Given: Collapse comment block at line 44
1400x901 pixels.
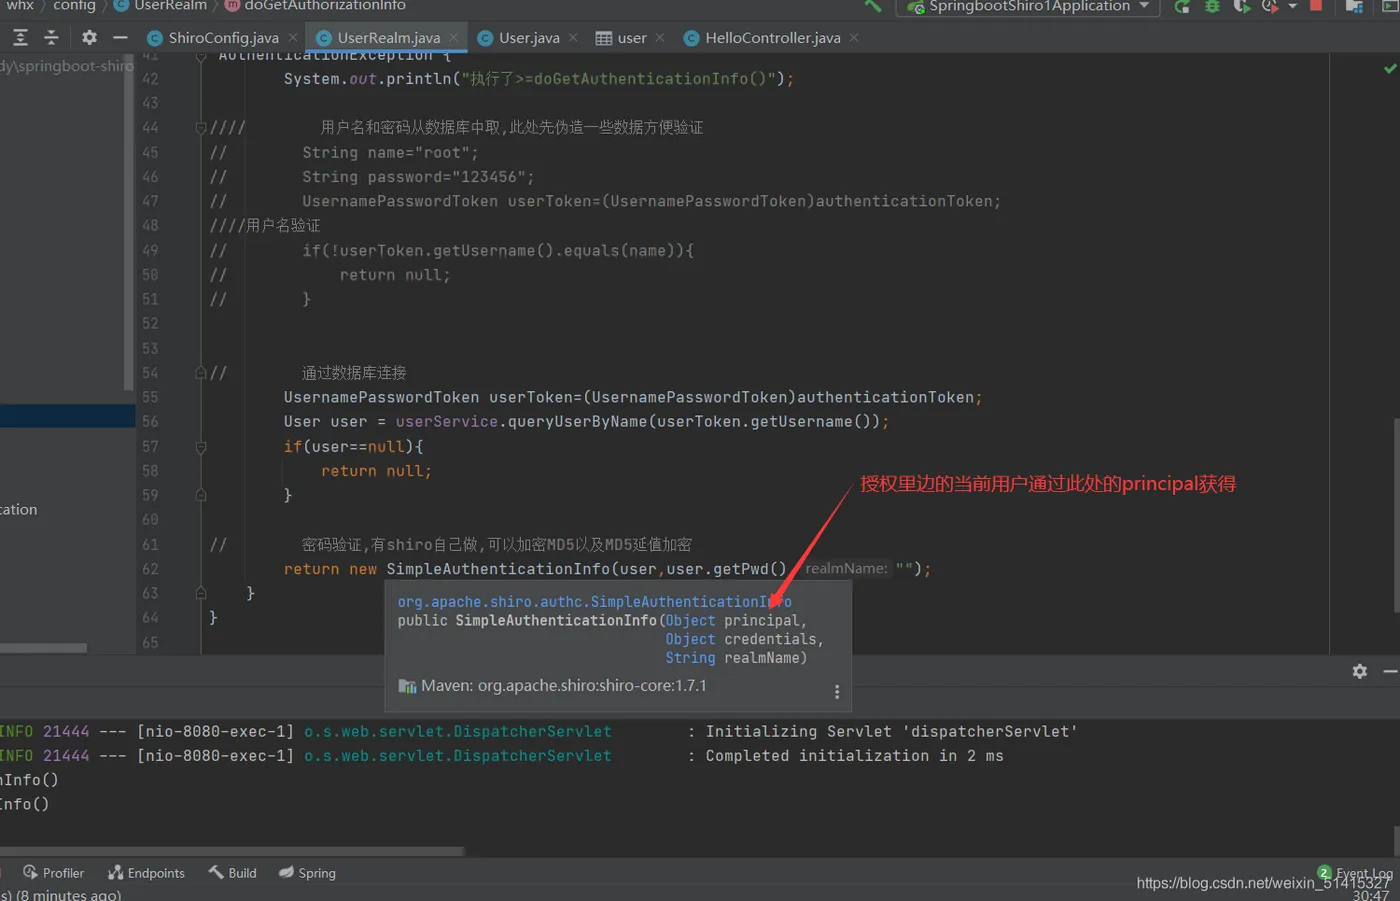Looking at the screenshot, I should pos(201,128).
